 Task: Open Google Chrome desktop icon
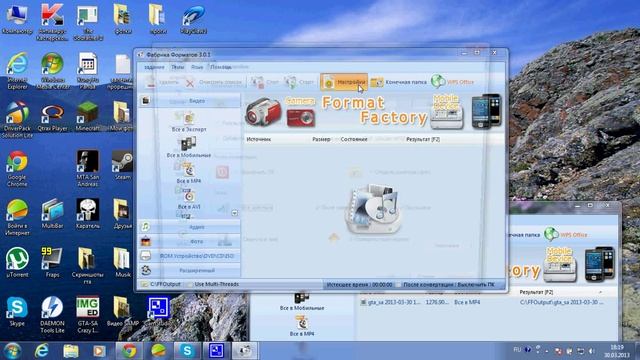[x=17, y=169]
